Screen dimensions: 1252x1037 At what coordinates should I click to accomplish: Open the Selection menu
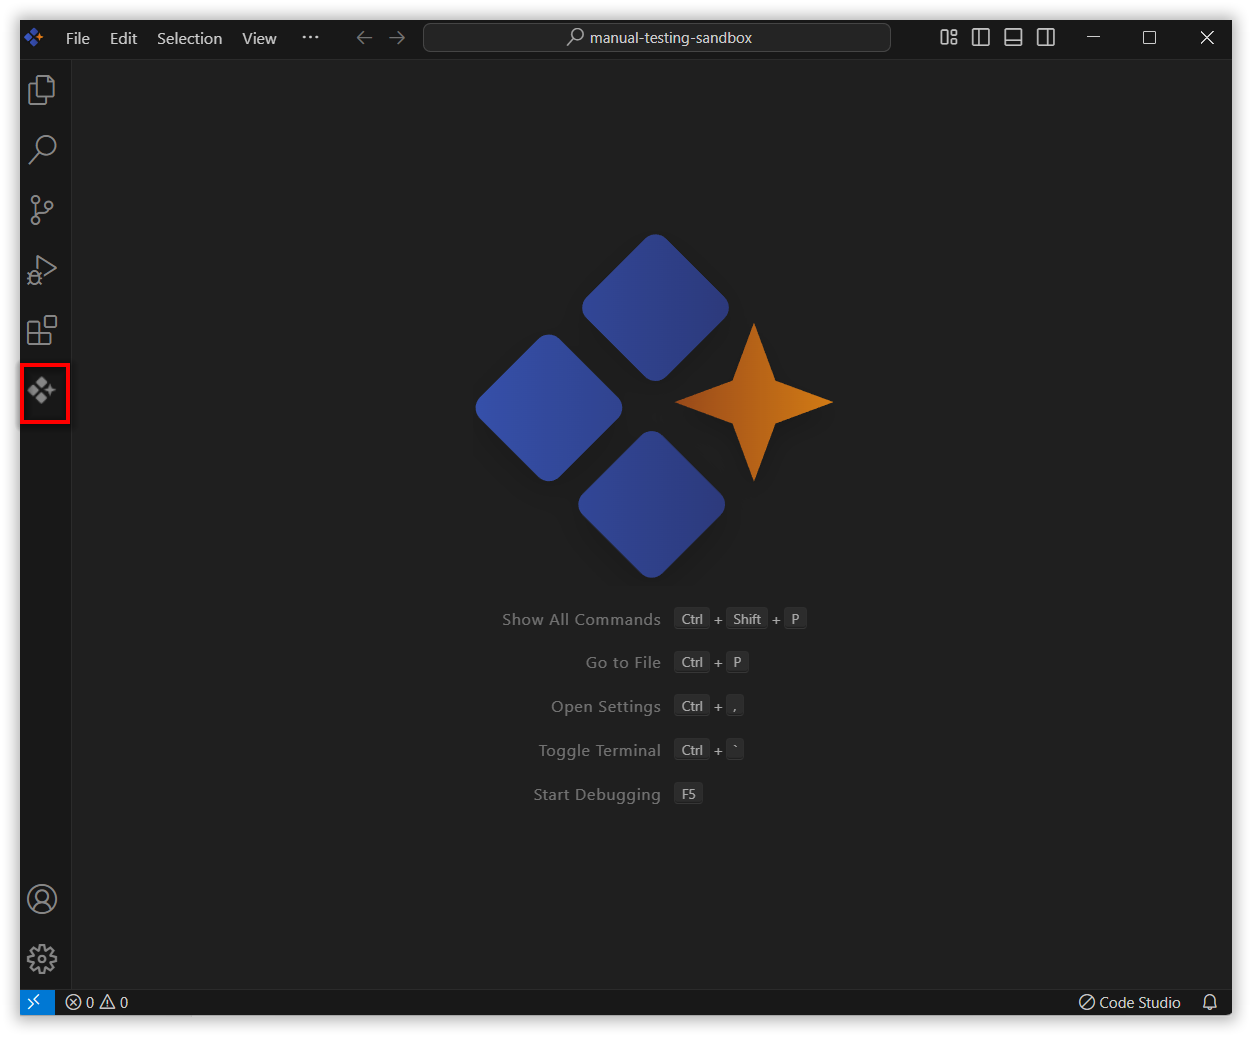pyautogui.click(x=190, y=38)
